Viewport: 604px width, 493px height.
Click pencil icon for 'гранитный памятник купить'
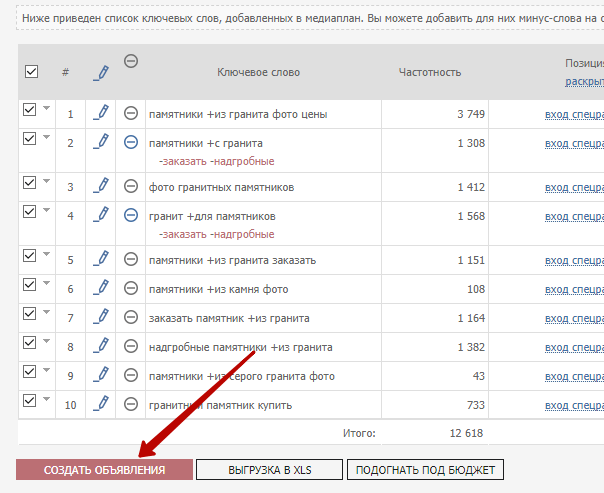point(100,404)
